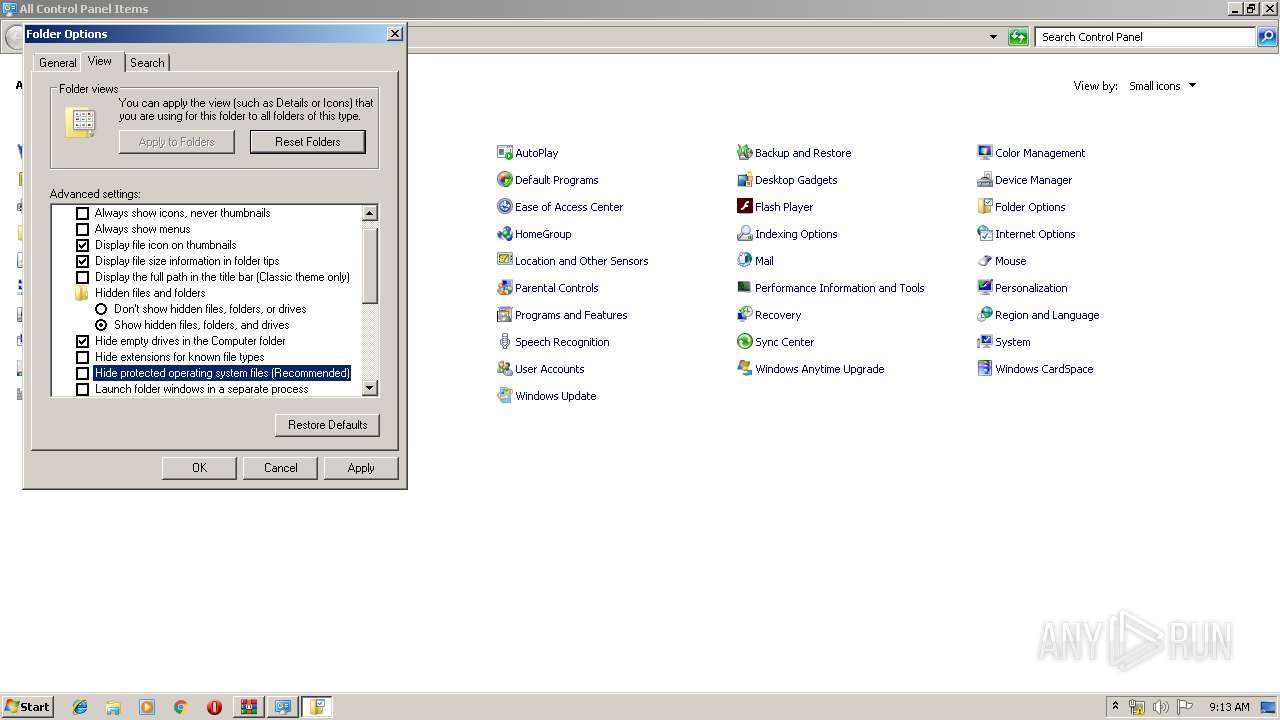Image resolution: width=1280 pixels, height=720 pixels.
Task: Uncheck Display file size information in folder tips
Action: 82,261
